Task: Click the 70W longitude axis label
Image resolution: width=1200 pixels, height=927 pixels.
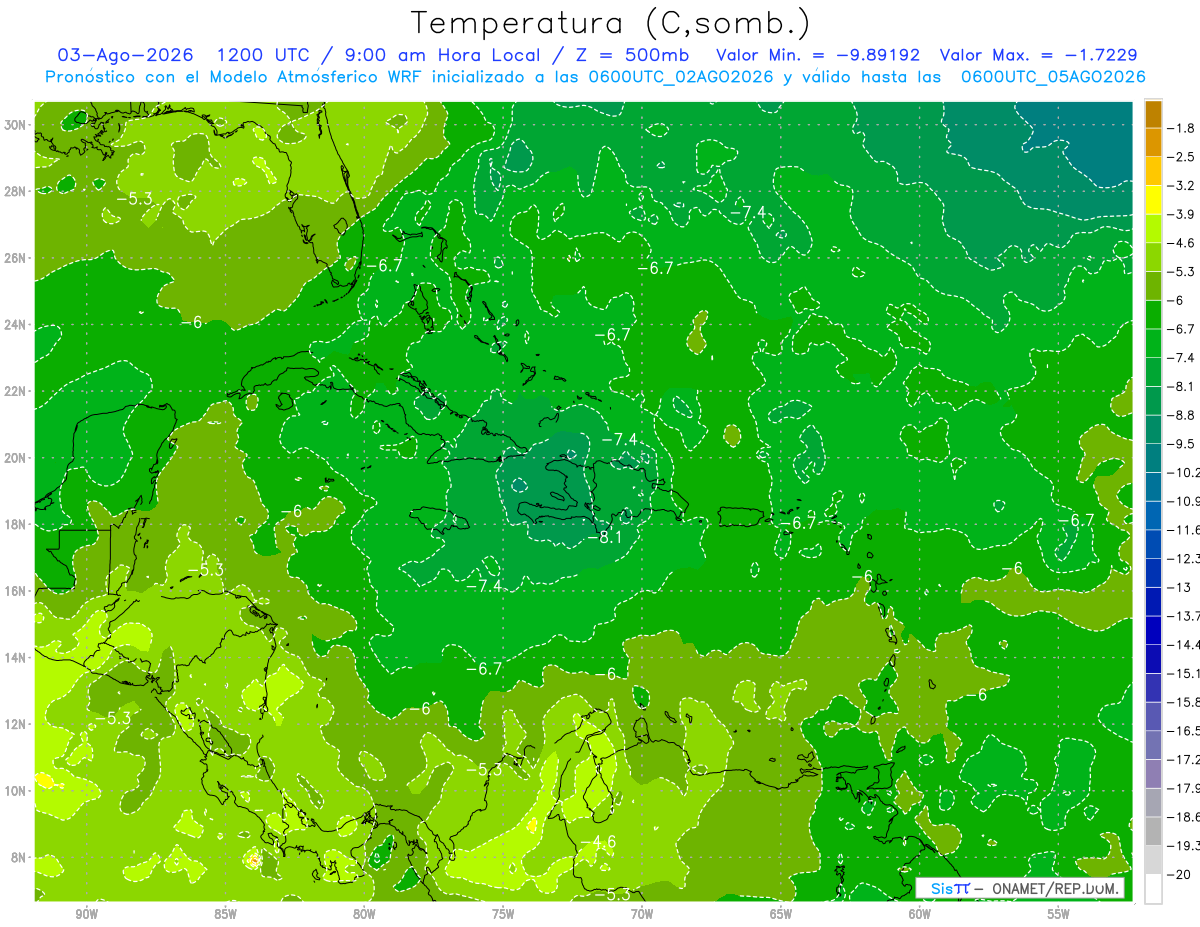Action: pyautogui.click(x=642, y=914)
